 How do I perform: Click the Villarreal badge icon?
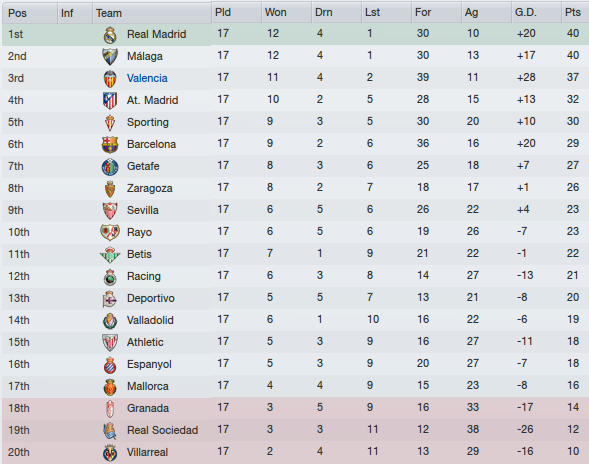110,453
